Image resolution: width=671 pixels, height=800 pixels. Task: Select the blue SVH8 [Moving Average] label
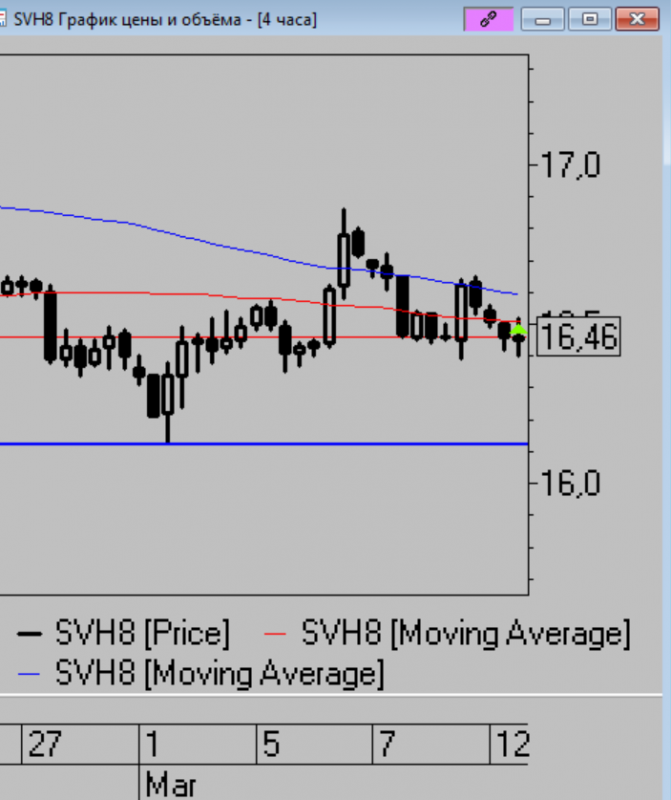point(219,673)
